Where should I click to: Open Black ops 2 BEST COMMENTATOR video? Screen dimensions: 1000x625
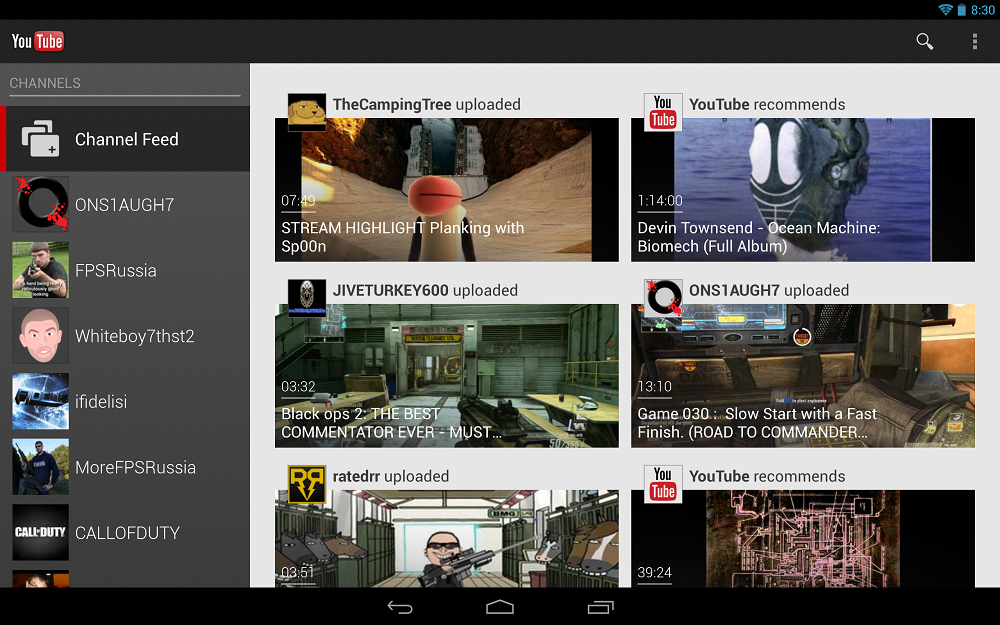447,376
